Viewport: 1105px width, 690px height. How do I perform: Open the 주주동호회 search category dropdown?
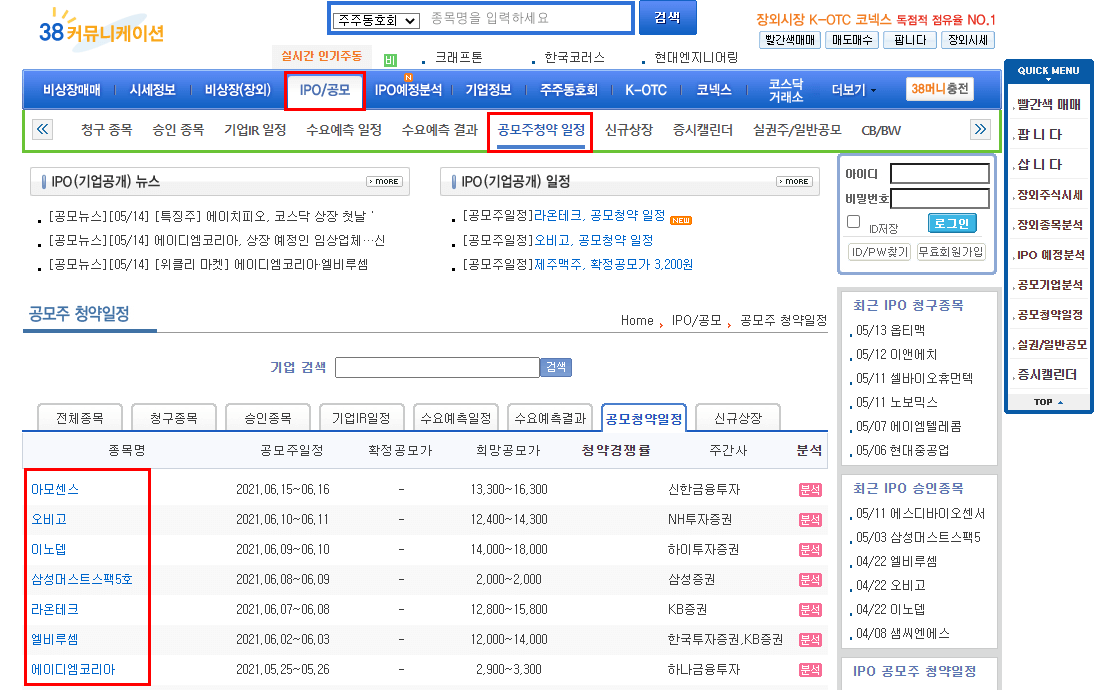pos(376,18)
